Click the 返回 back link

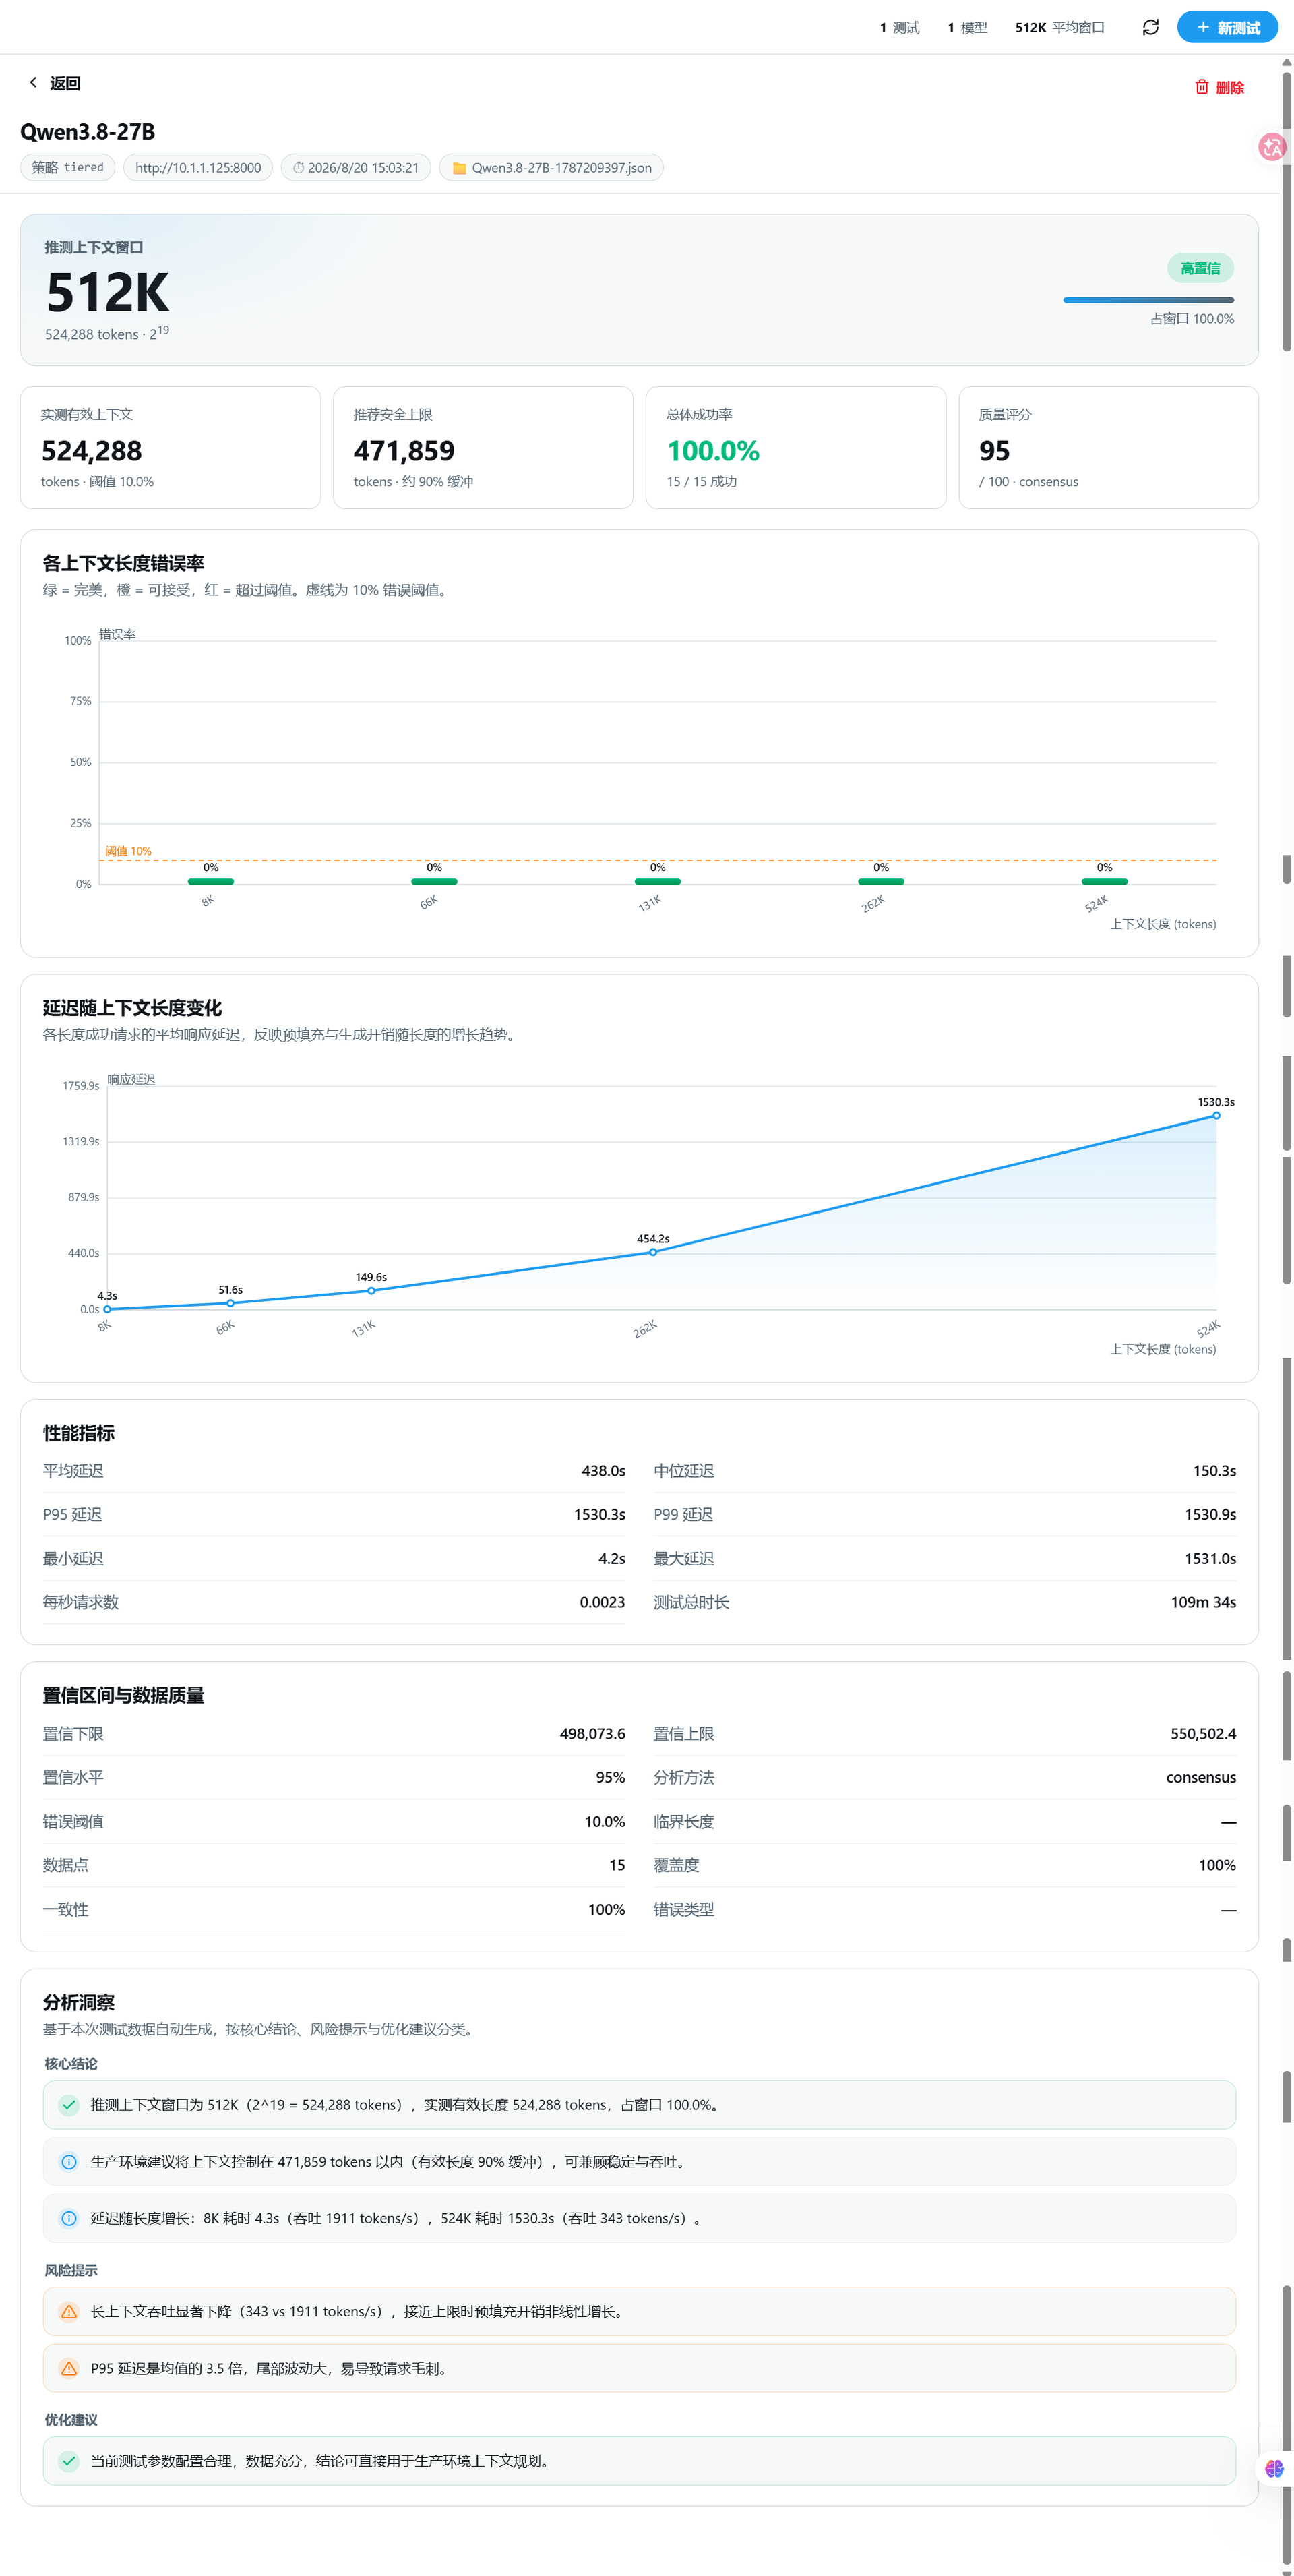[x=54, y=83]
